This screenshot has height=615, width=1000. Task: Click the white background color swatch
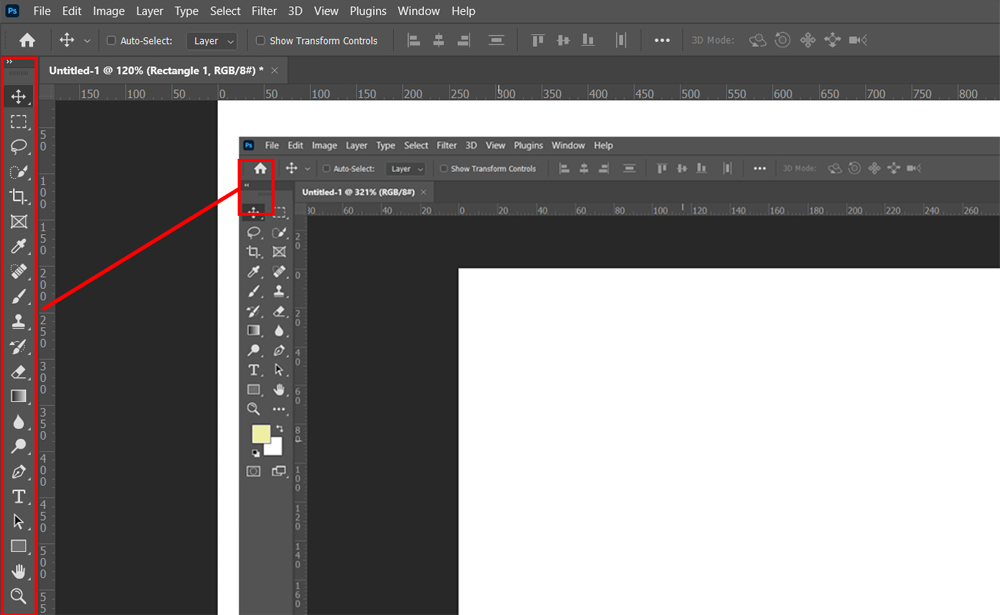pos(275,448)
